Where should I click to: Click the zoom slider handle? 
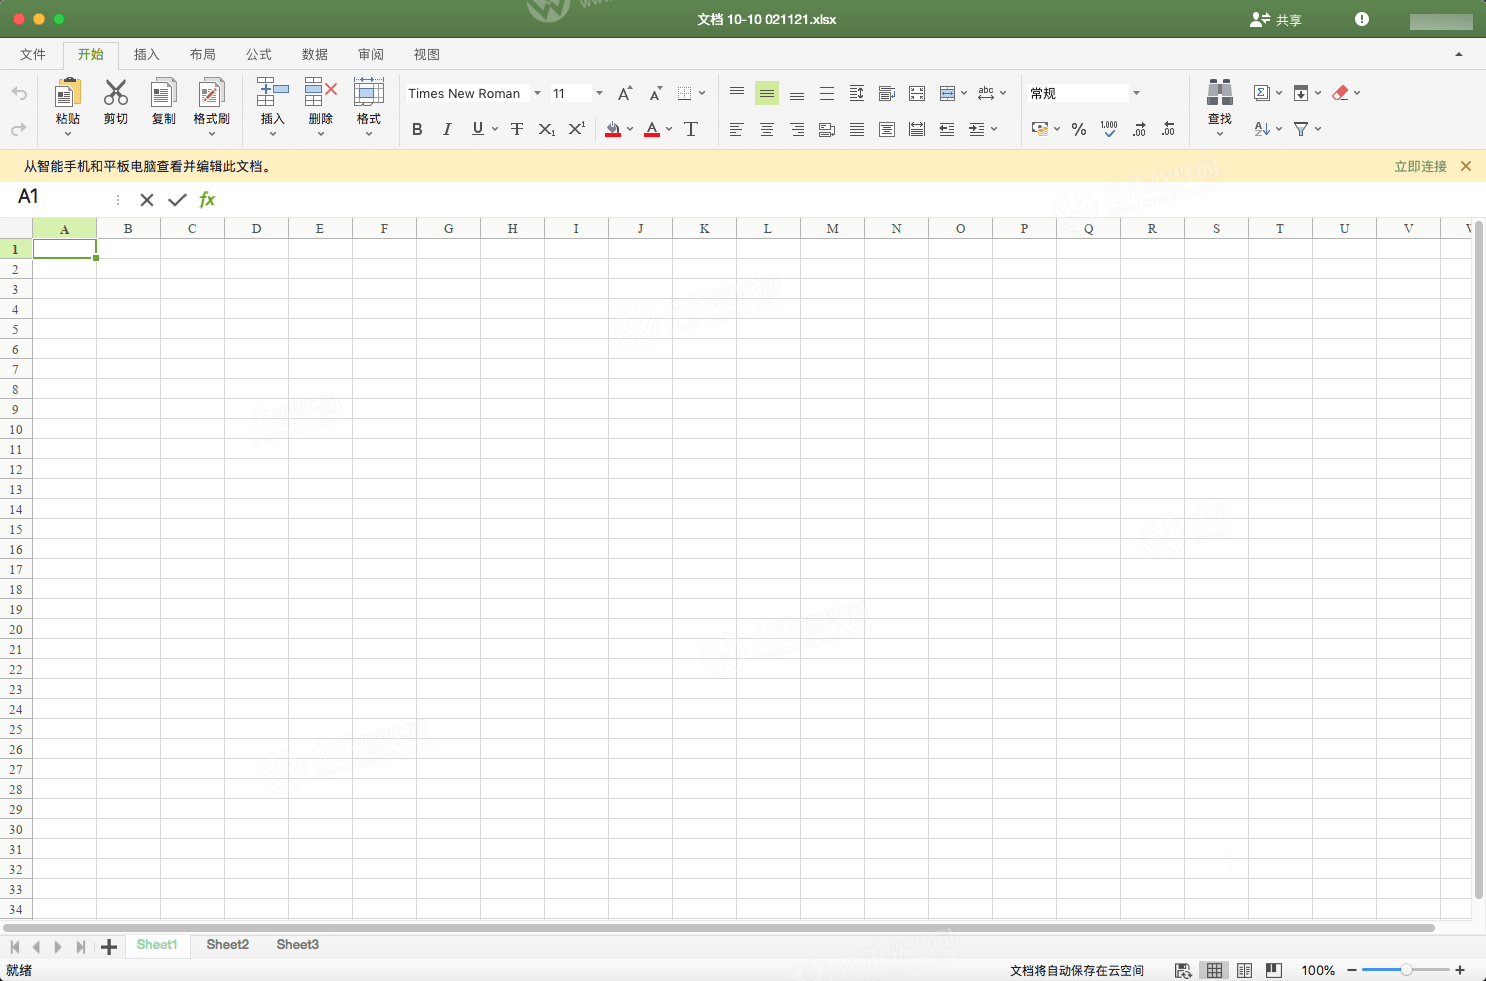click(x=1406, y=970)
